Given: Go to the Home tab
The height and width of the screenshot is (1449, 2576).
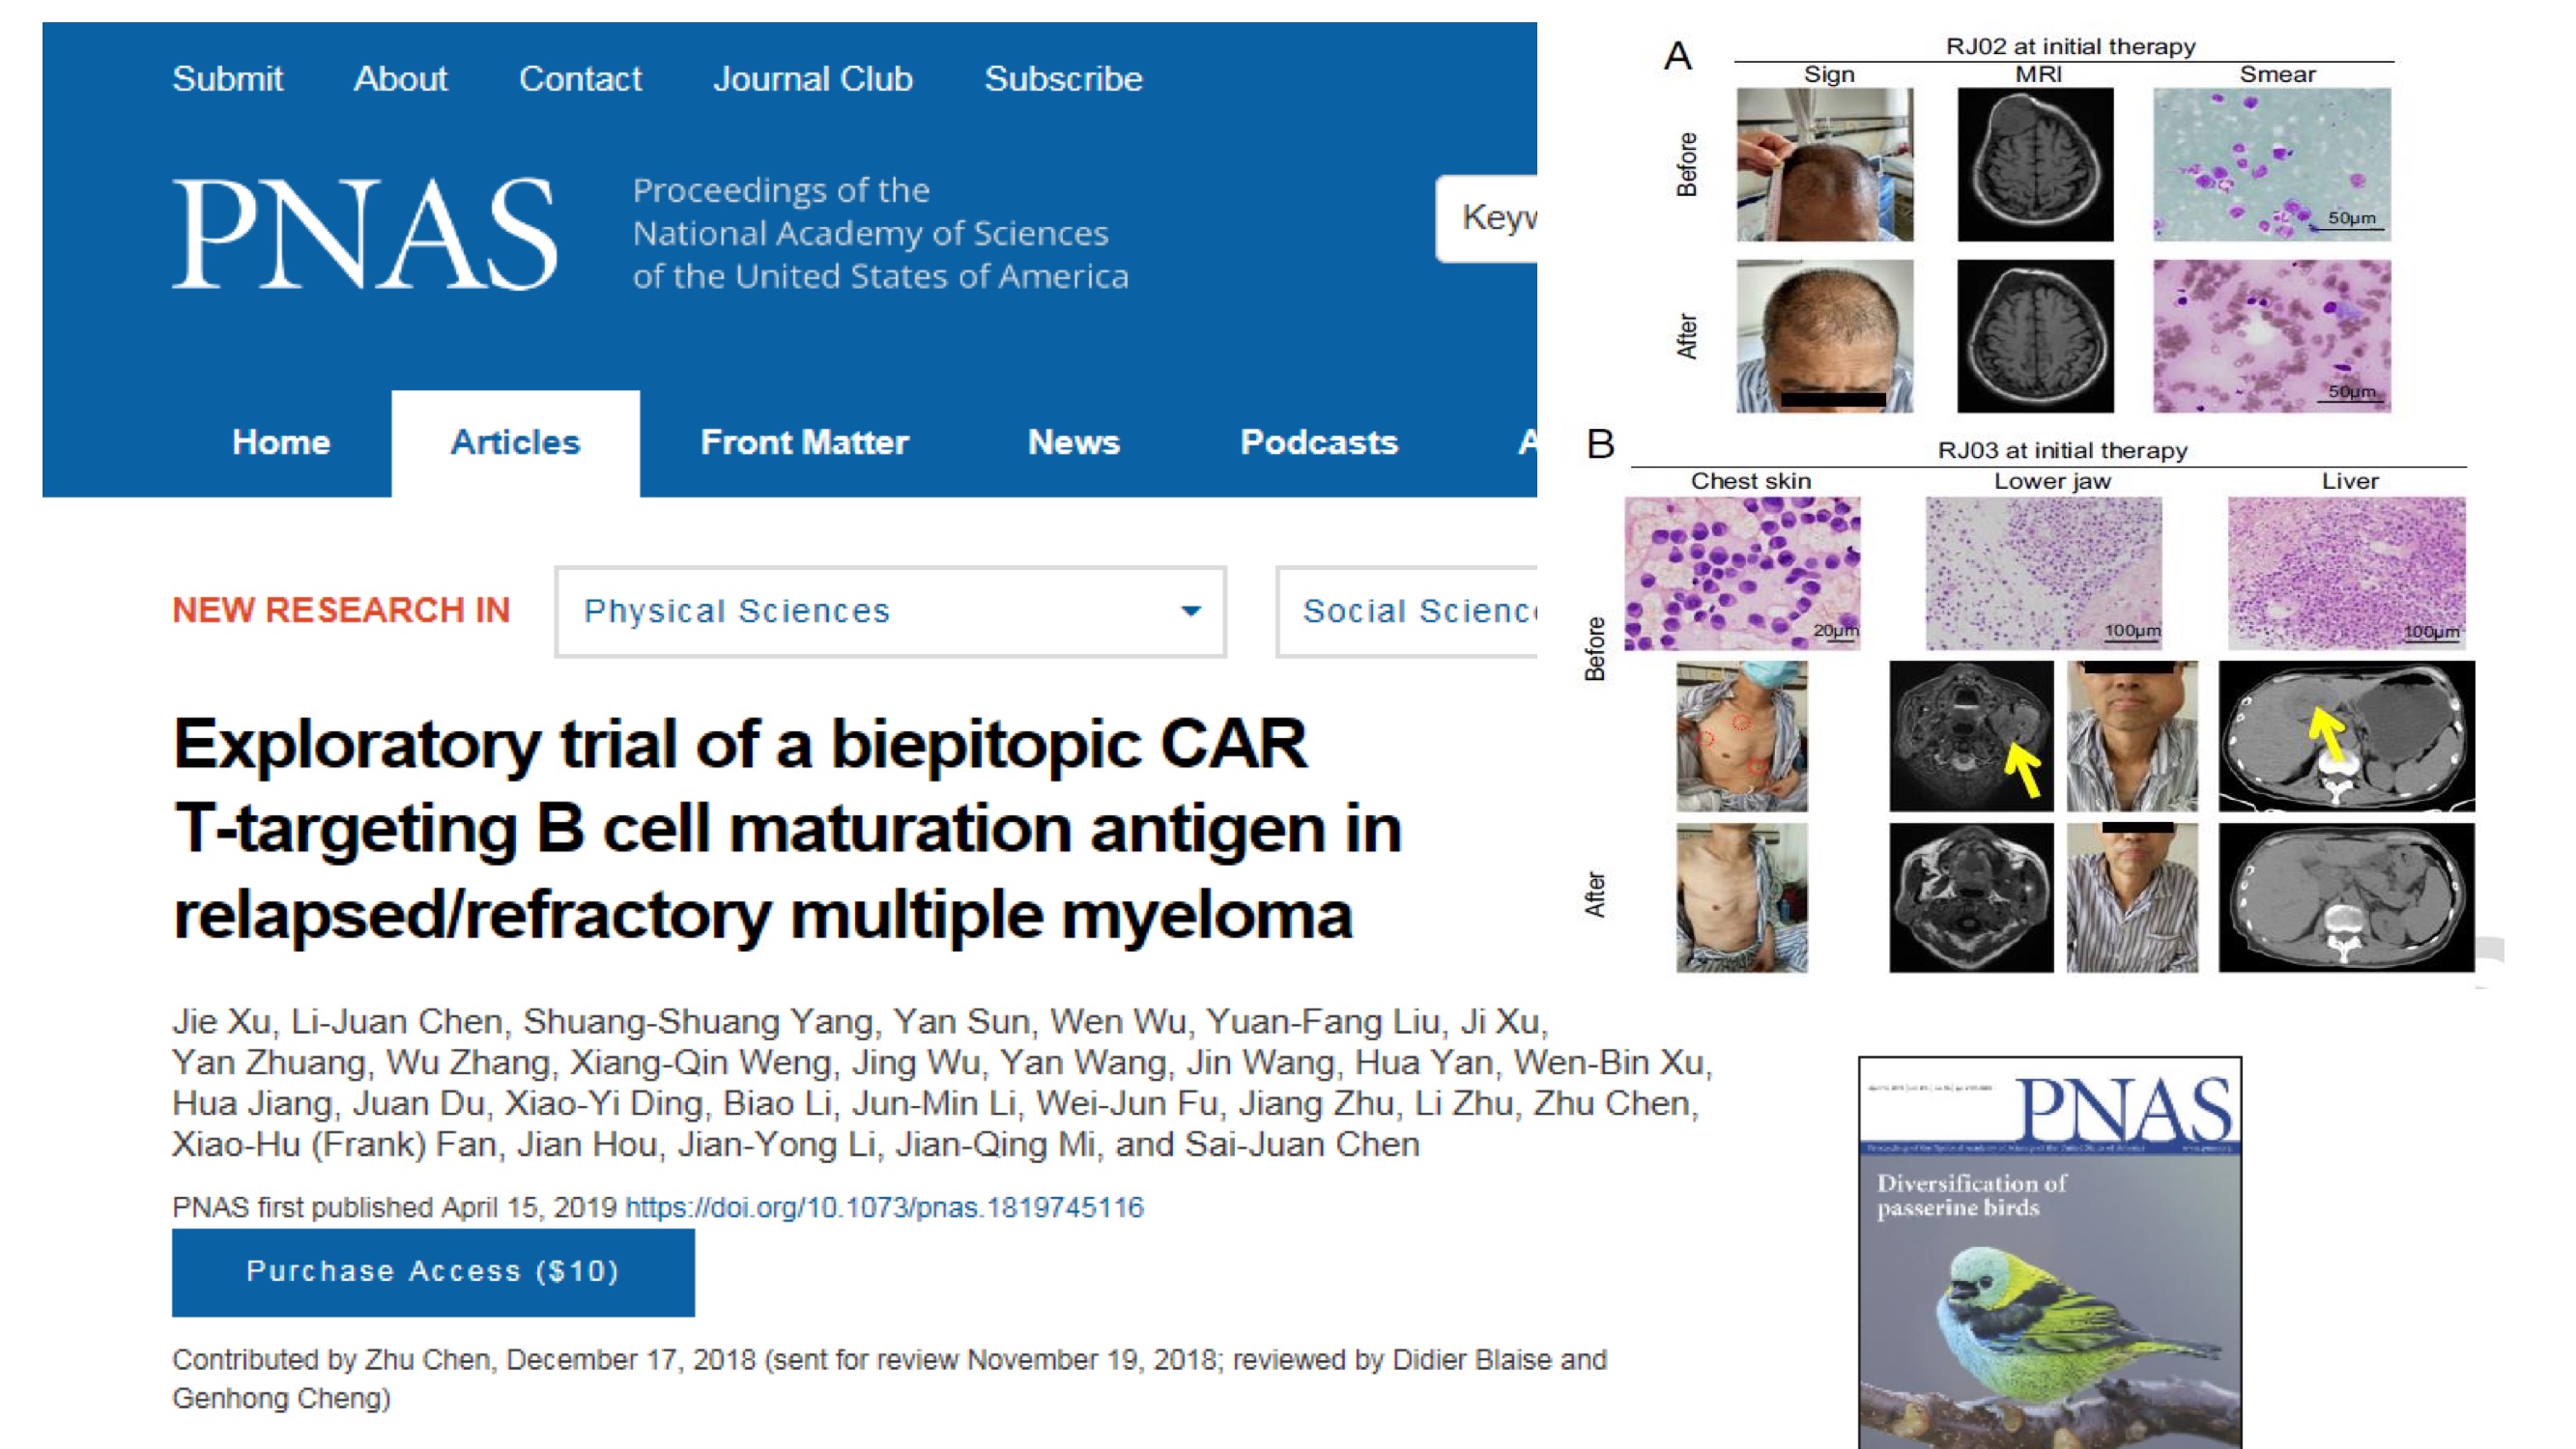Looking at the screenshot, I should [281, 442].
